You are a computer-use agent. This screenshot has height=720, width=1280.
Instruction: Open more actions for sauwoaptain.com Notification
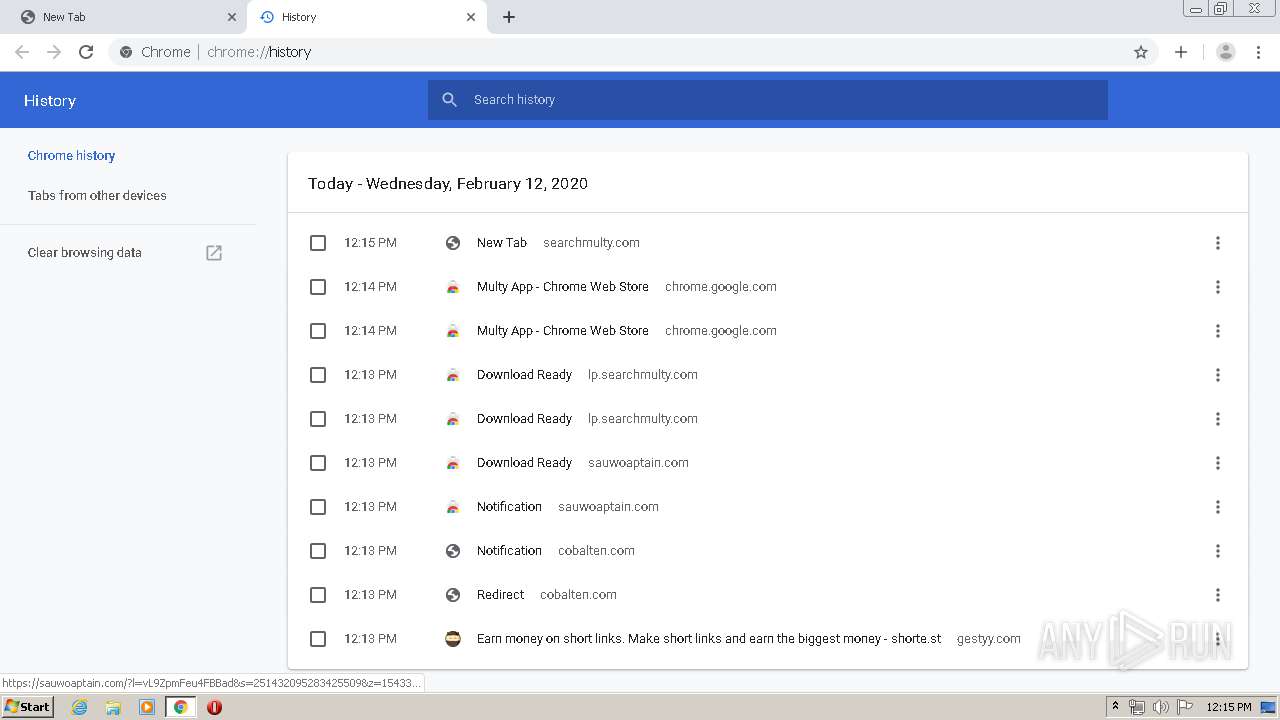click(x=1218, y=507)
